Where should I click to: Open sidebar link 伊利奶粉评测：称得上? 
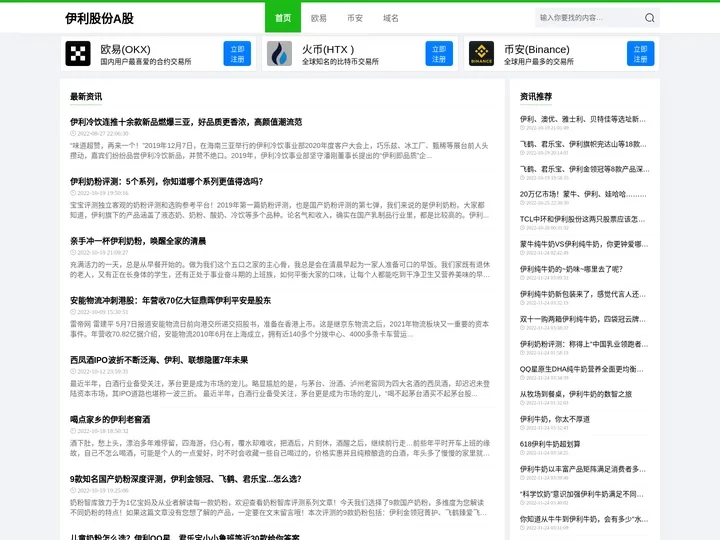[583, 344]
